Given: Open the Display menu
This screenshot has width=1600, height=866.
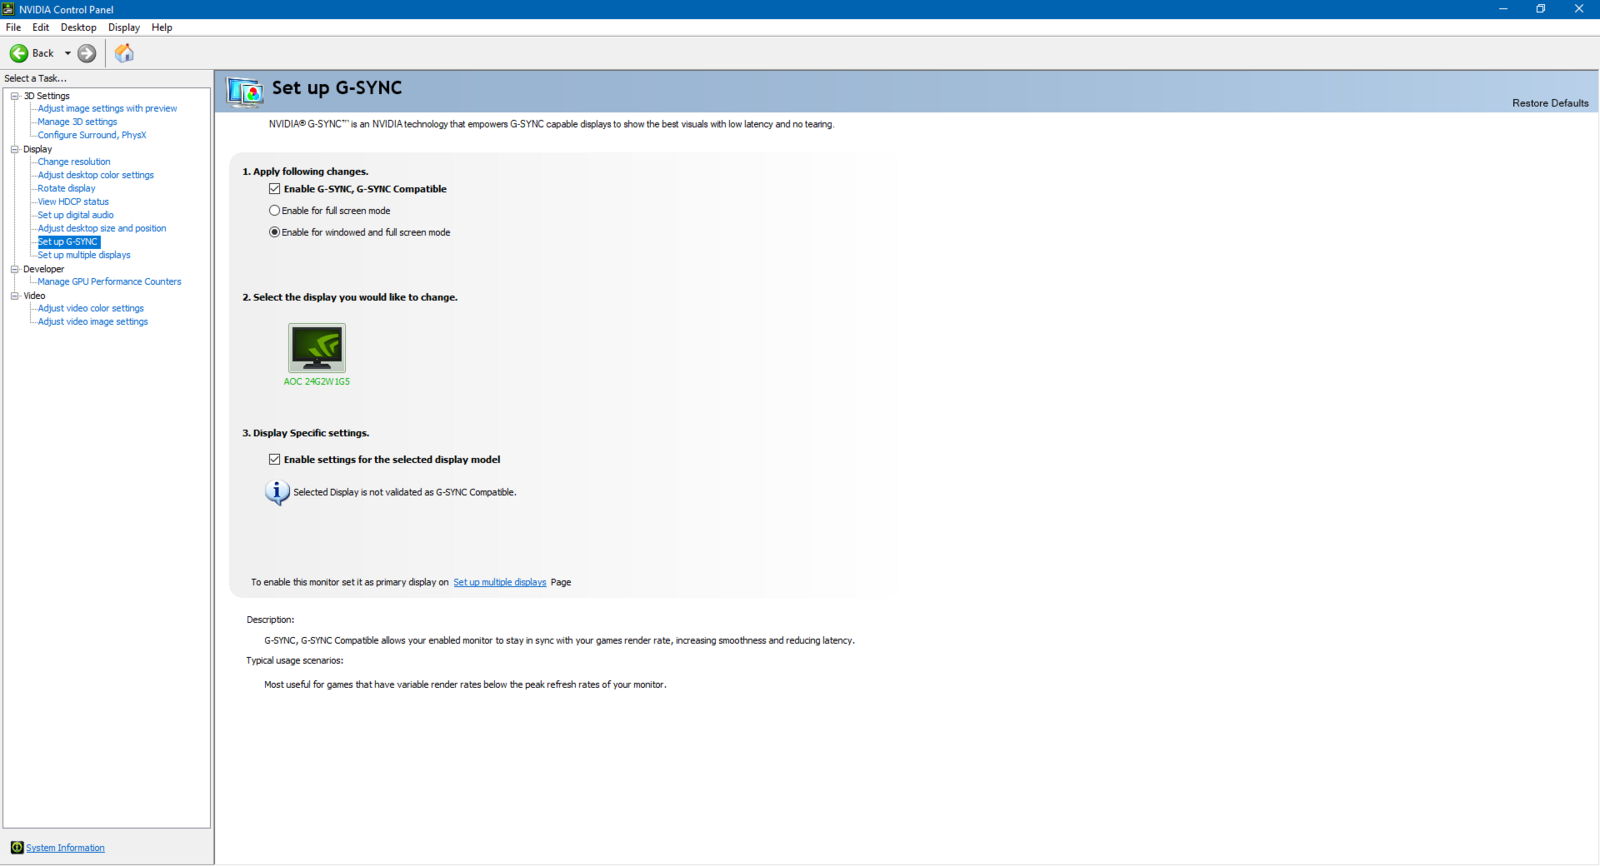Looking at the screenshot, I should (124, 27).
